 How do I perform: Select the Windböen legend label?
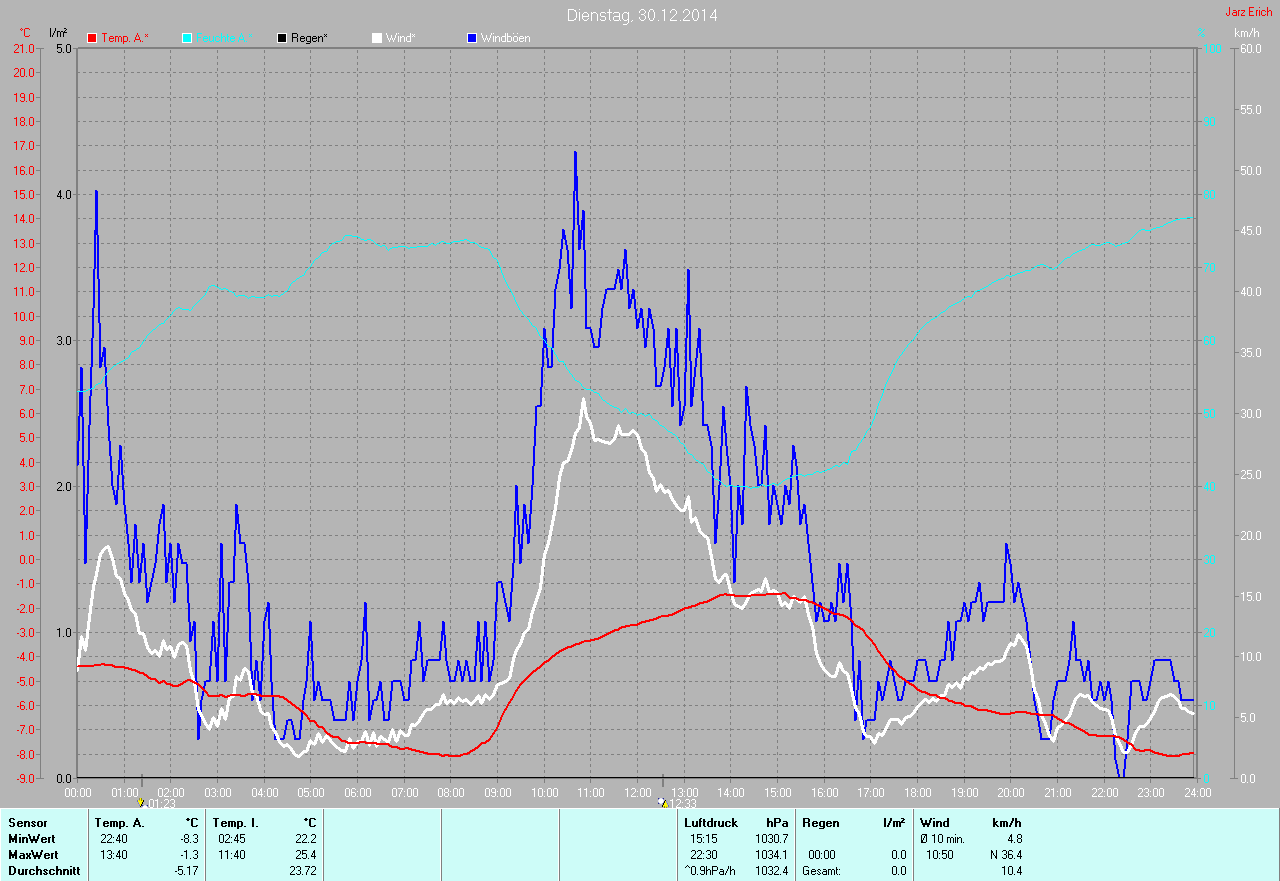point(505,38)
